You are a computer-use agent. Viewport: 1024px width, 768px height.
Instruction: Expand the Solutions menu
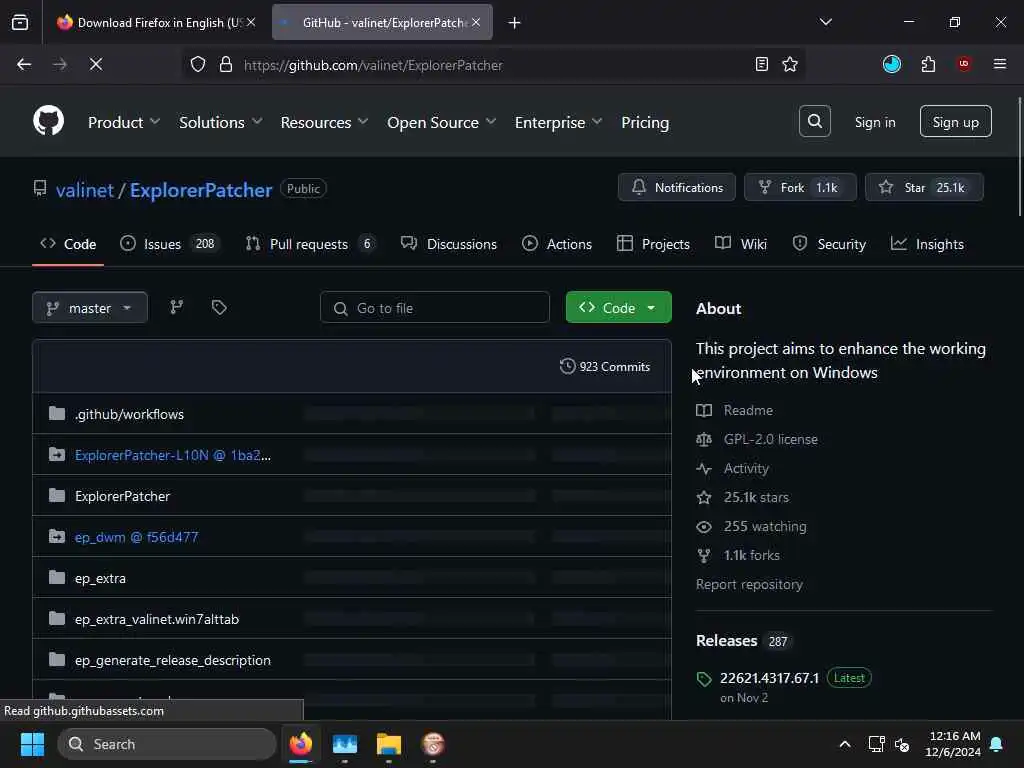(x=221, y=122)
